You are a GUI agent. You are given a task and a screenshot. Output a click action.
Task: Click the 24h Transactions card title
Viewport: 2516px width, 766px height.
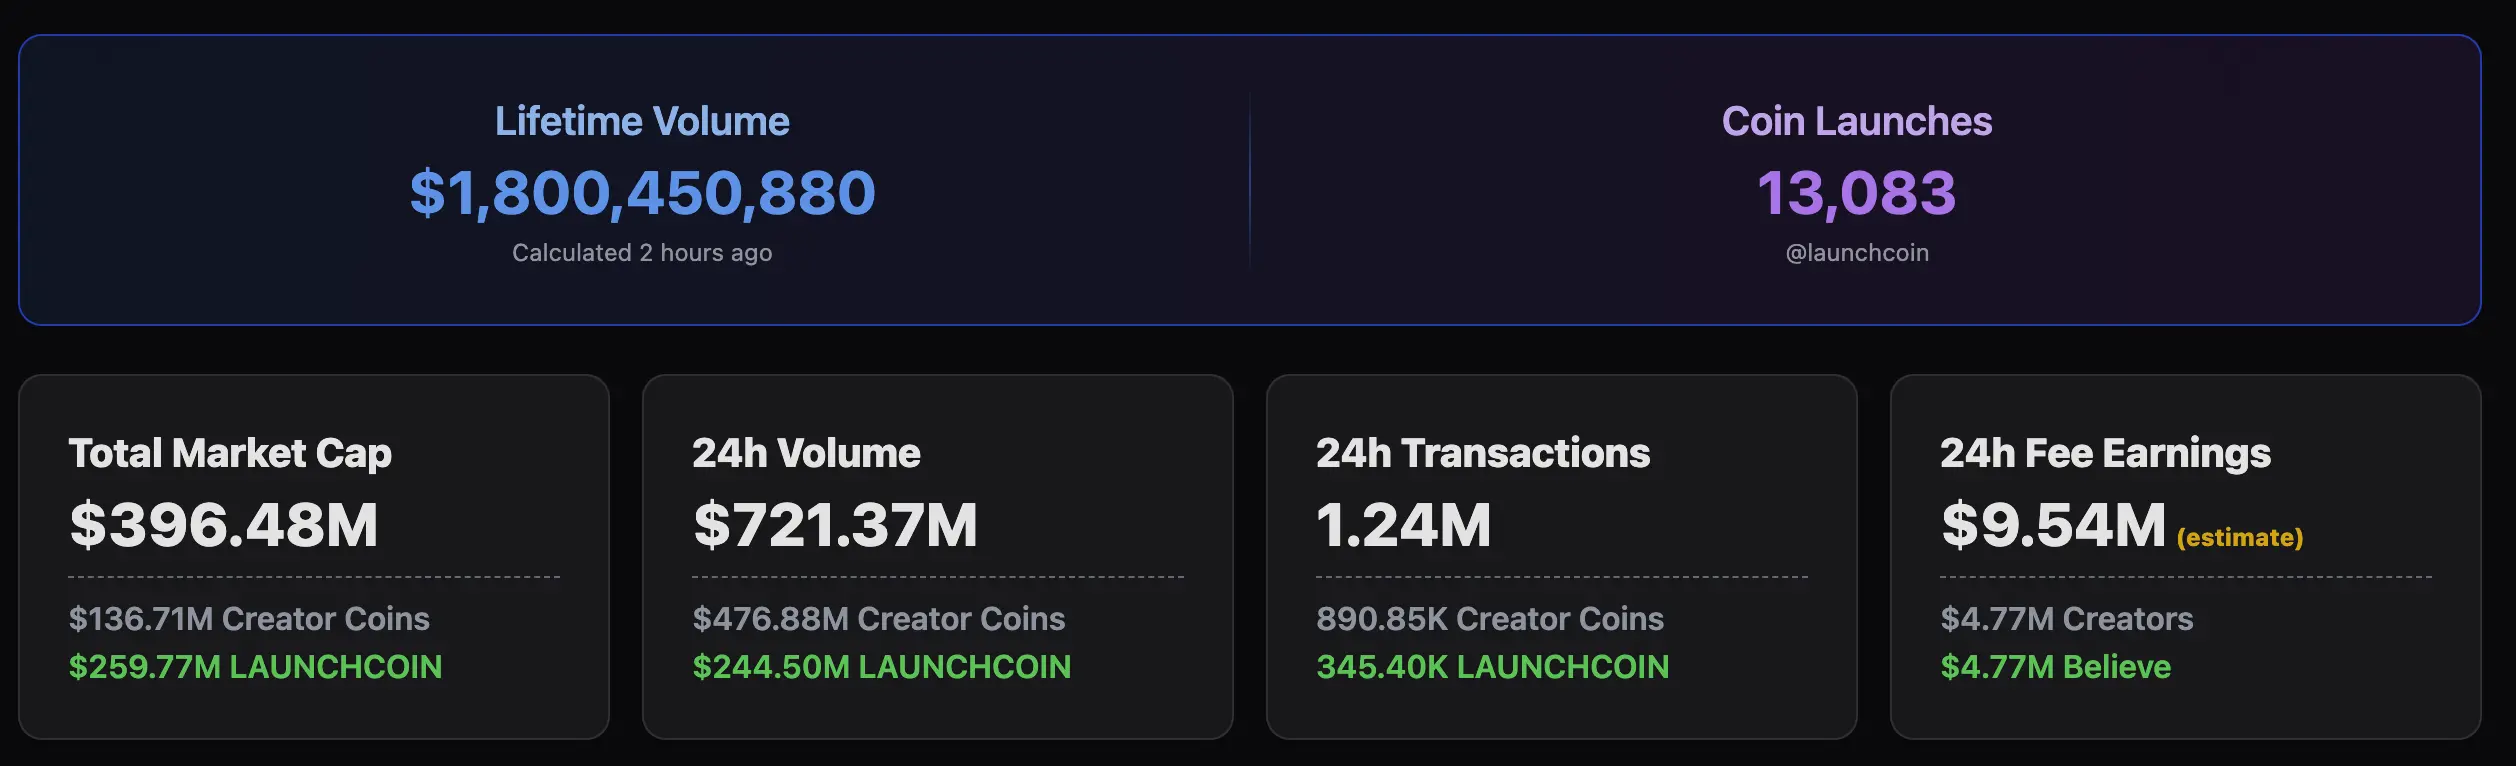point(1483,453)
